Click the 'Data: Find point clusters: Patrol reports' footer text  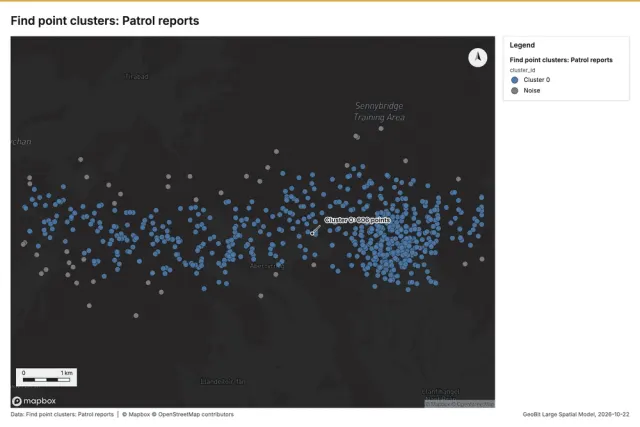pos(62,414)
